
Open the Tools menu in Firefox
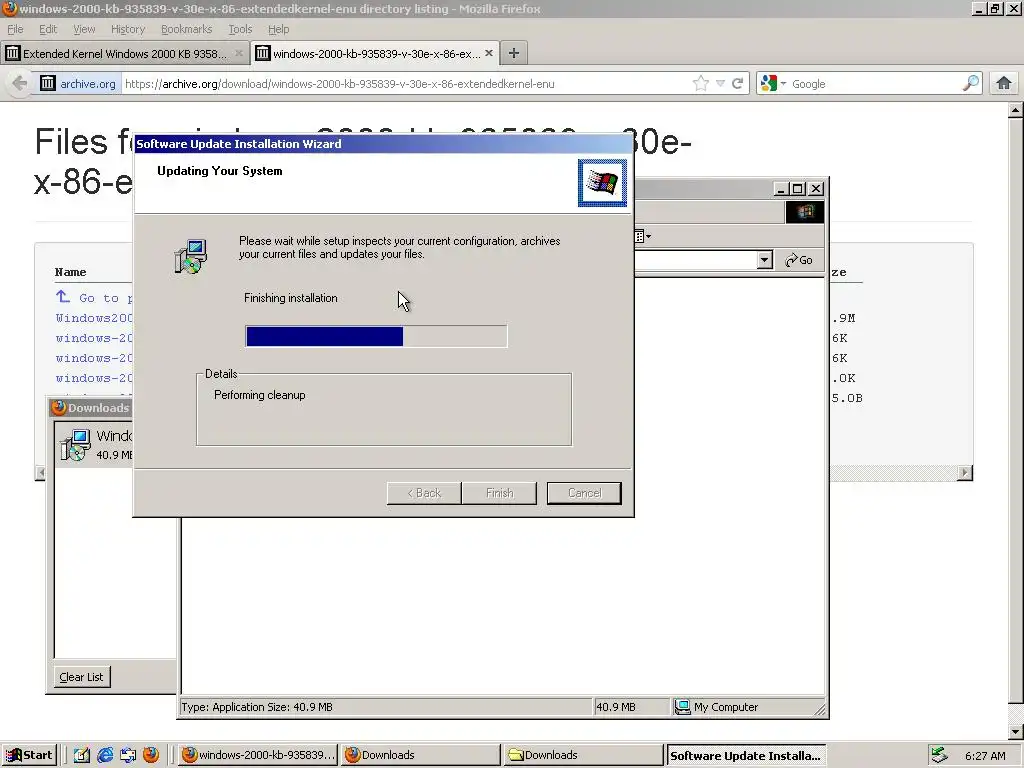point(240,29)
